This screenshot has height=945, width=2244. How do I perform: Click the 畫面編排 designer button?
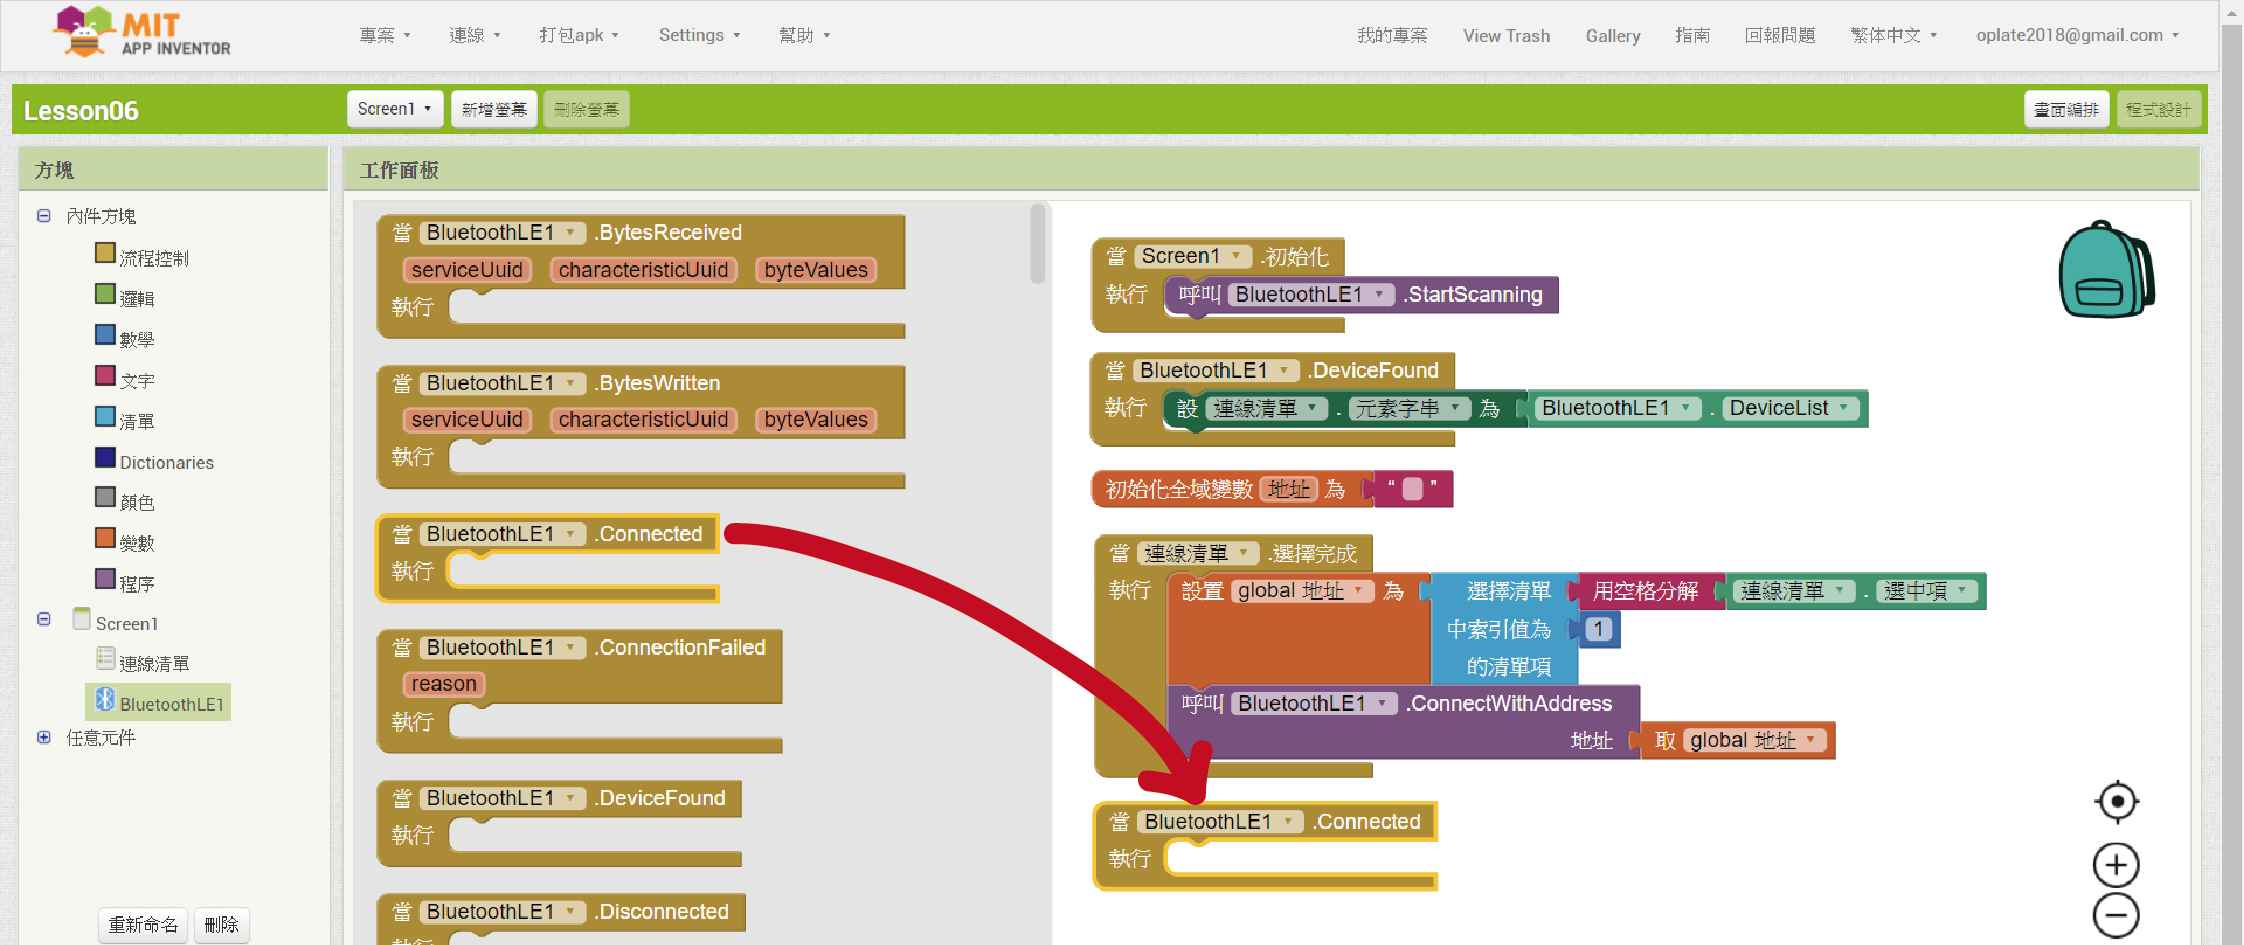[x=2066, y=109]
